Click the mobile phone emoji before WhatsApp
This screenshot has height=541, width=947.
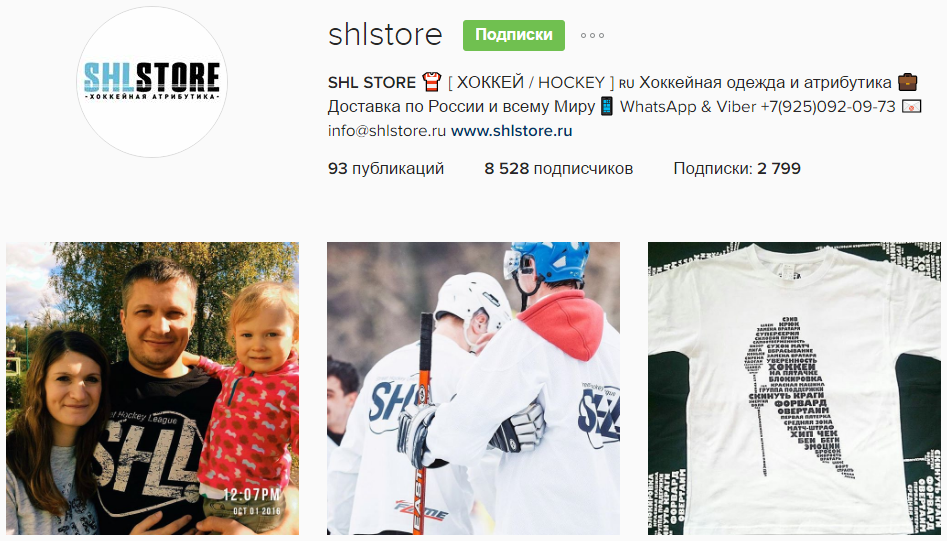coord(607,107)
